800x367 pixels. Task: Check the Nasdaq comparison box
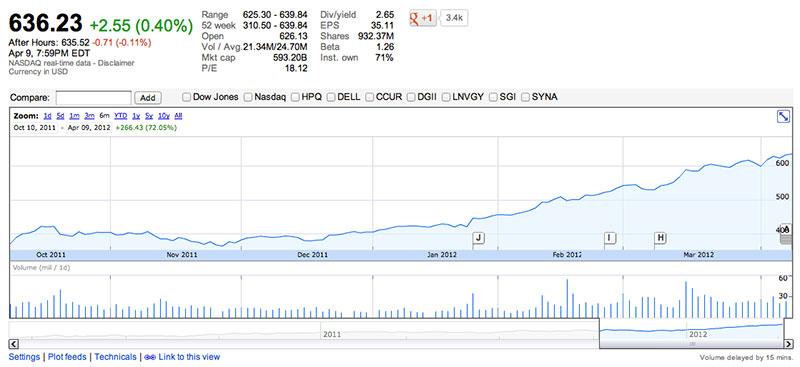[x=248, y=97]
